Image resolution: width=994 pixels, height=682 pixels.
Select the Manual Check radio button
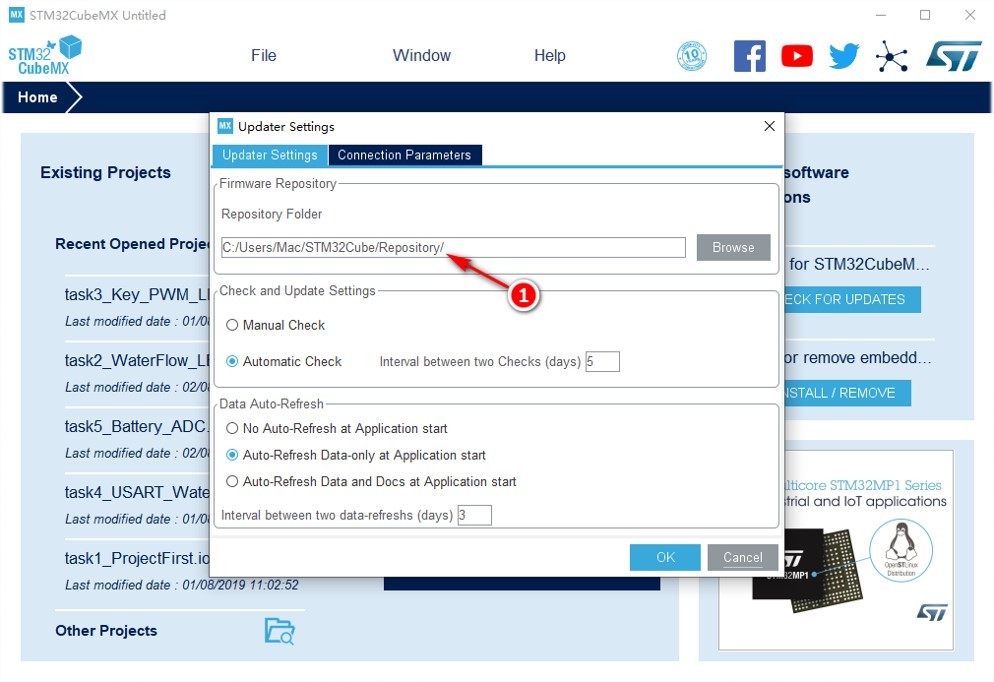(x=232, y=325)
